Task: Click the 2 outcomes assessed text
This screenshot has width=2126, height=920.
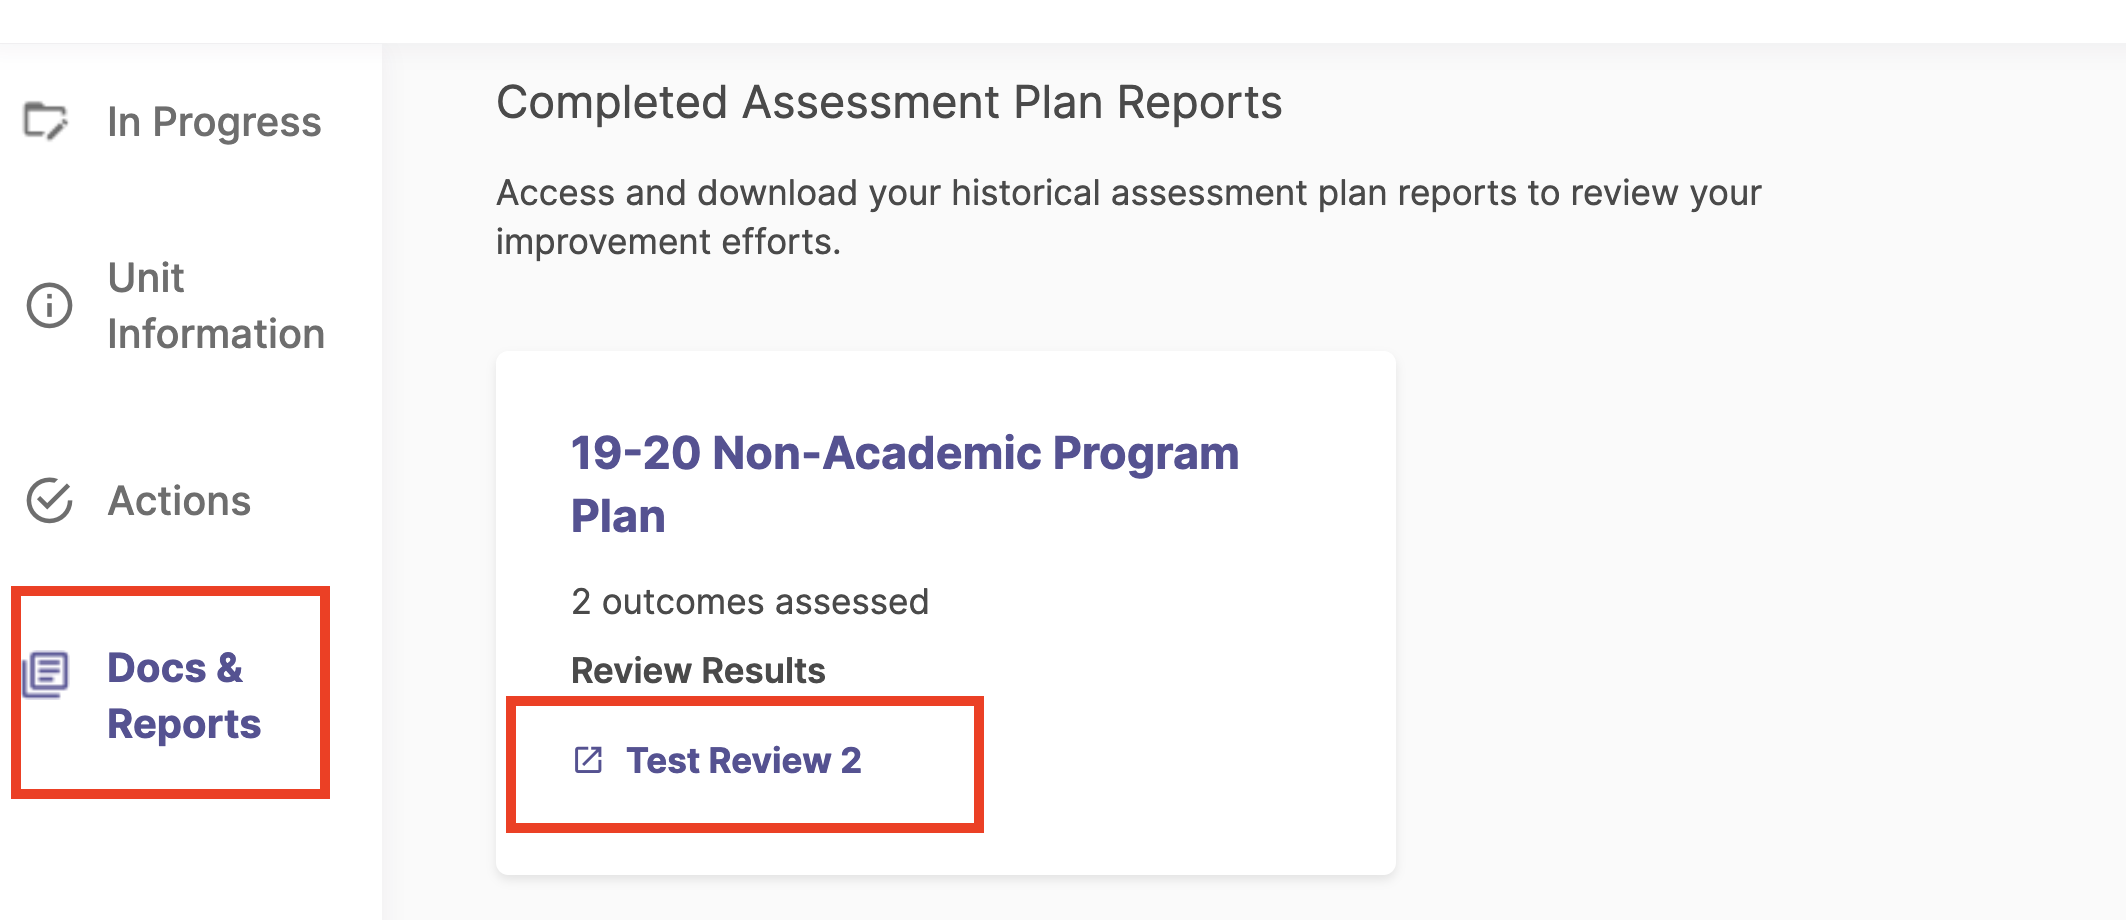Action: [x=749, y=601]
